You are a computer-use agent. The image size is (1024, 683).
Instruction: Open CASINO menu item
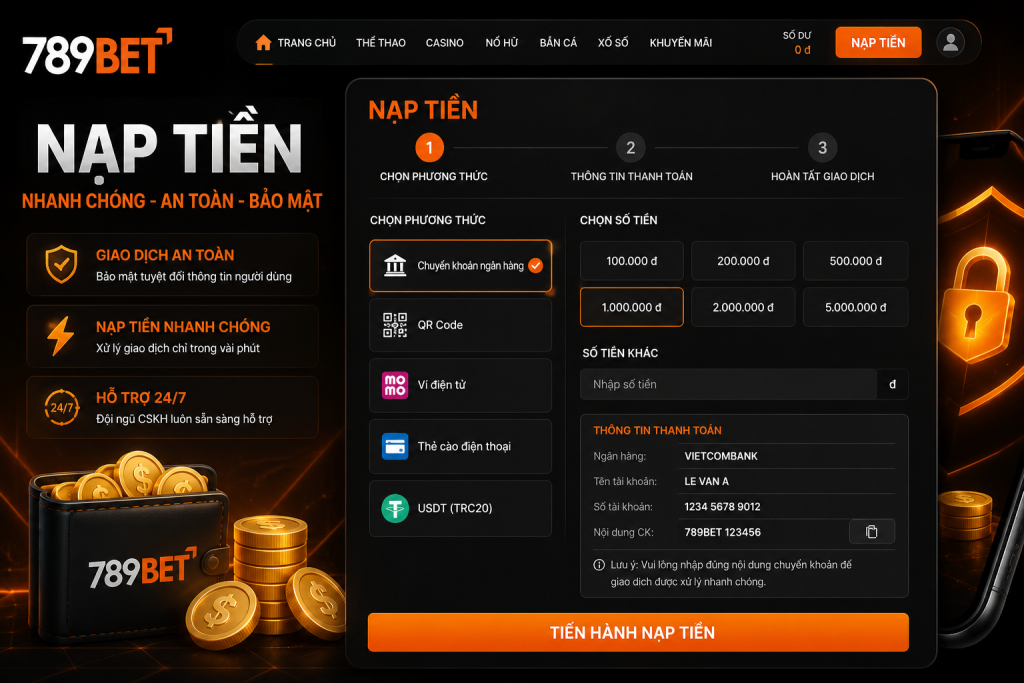tap(445, 43)
